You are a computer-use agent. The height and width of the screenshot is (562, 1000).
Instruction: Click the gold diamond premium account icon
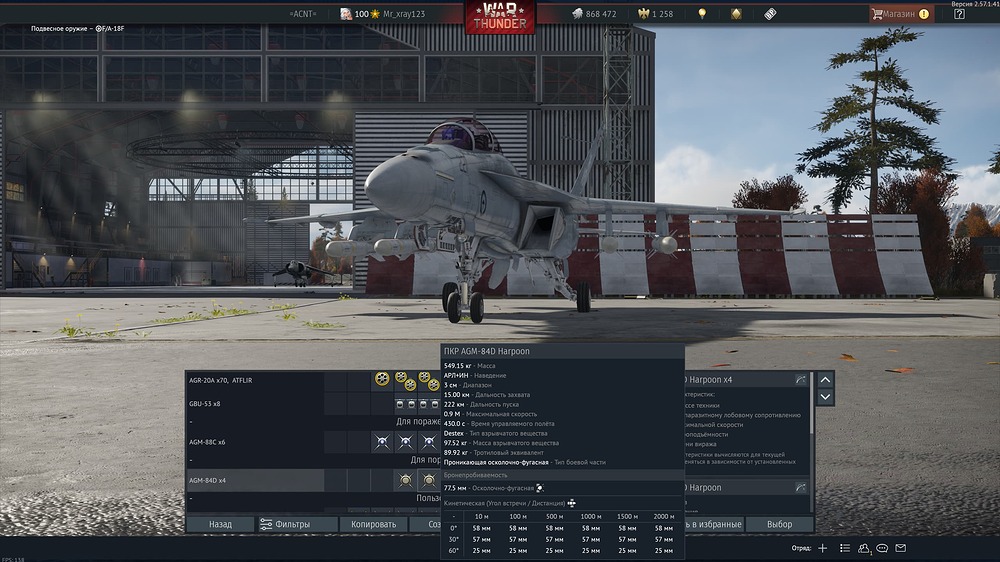(736, 14)
